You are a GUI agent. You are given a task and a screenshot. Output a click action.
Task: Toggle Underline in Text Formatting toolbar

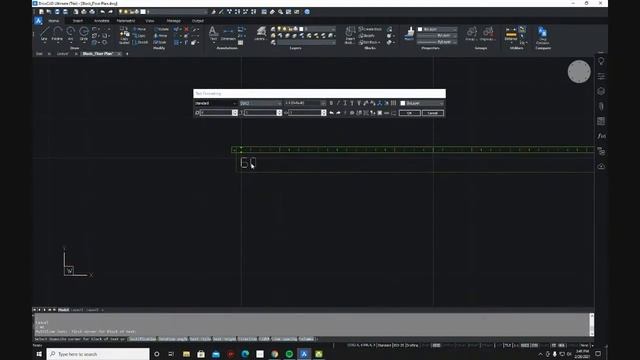pyautogui.click(x=345, y=103)
